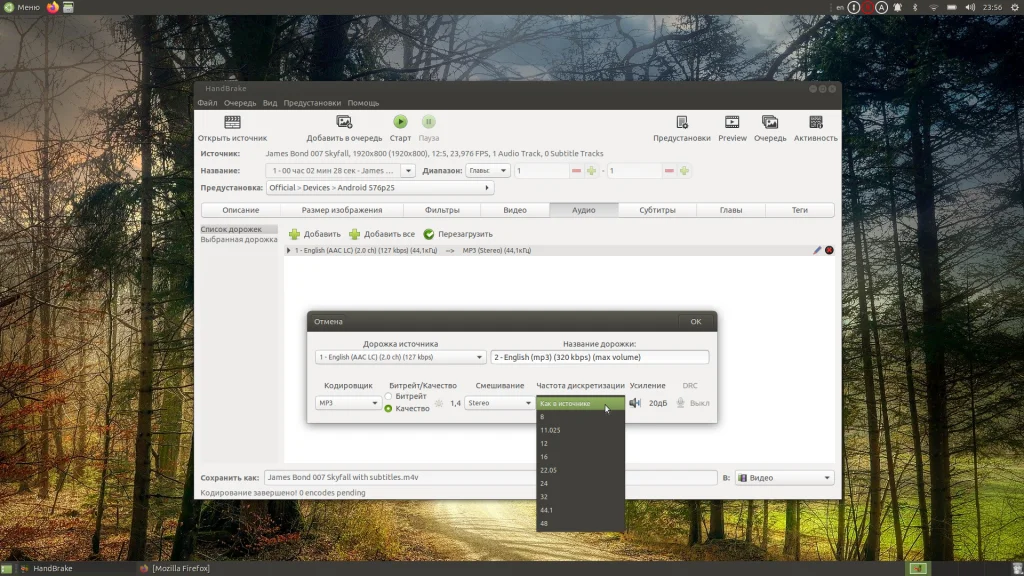Viewport: 1024px width, 576px height.
Task: Open the Активность log toolbar icon
Action: [x=816, y=122]
